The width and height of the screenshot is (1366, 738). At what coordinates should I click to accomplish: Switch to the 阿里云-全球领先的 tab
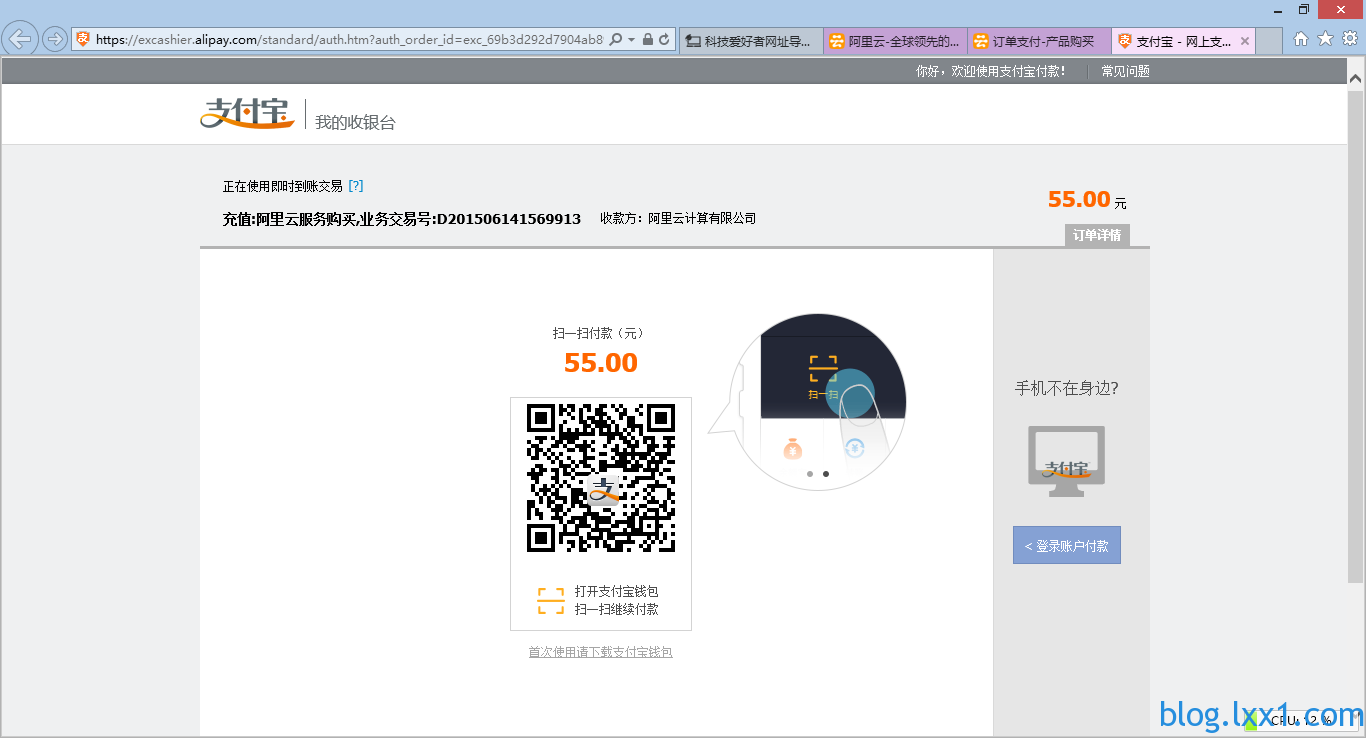pos(895,41)
